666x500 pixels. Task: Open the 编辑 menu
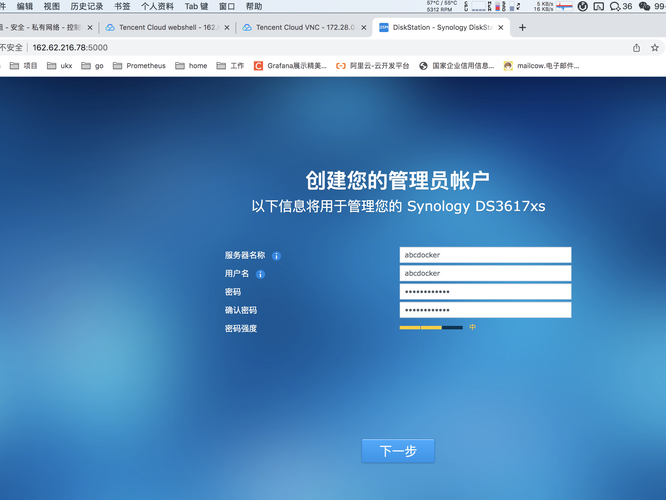(x=25, y=6)
